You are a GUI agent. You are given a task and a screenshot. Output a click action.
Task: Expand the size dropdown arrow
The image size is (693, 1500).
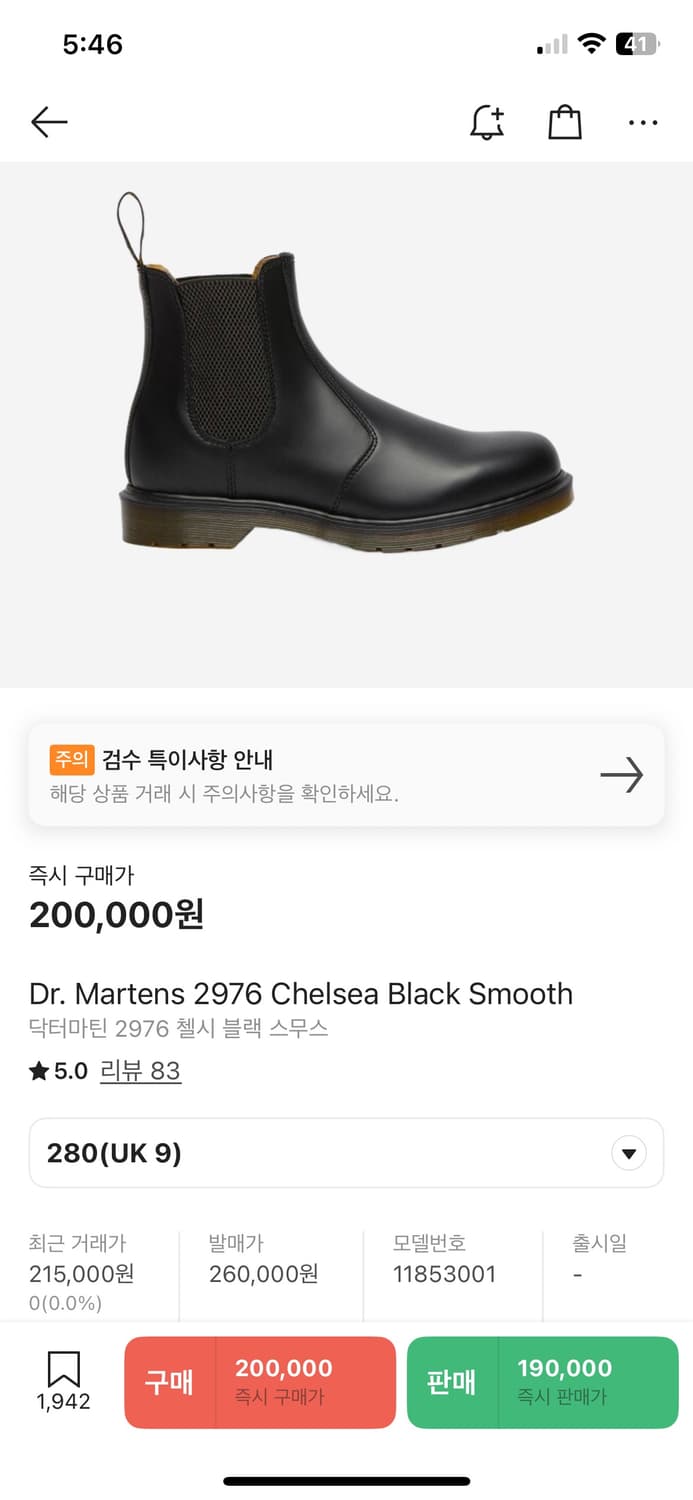(628, 1154)
